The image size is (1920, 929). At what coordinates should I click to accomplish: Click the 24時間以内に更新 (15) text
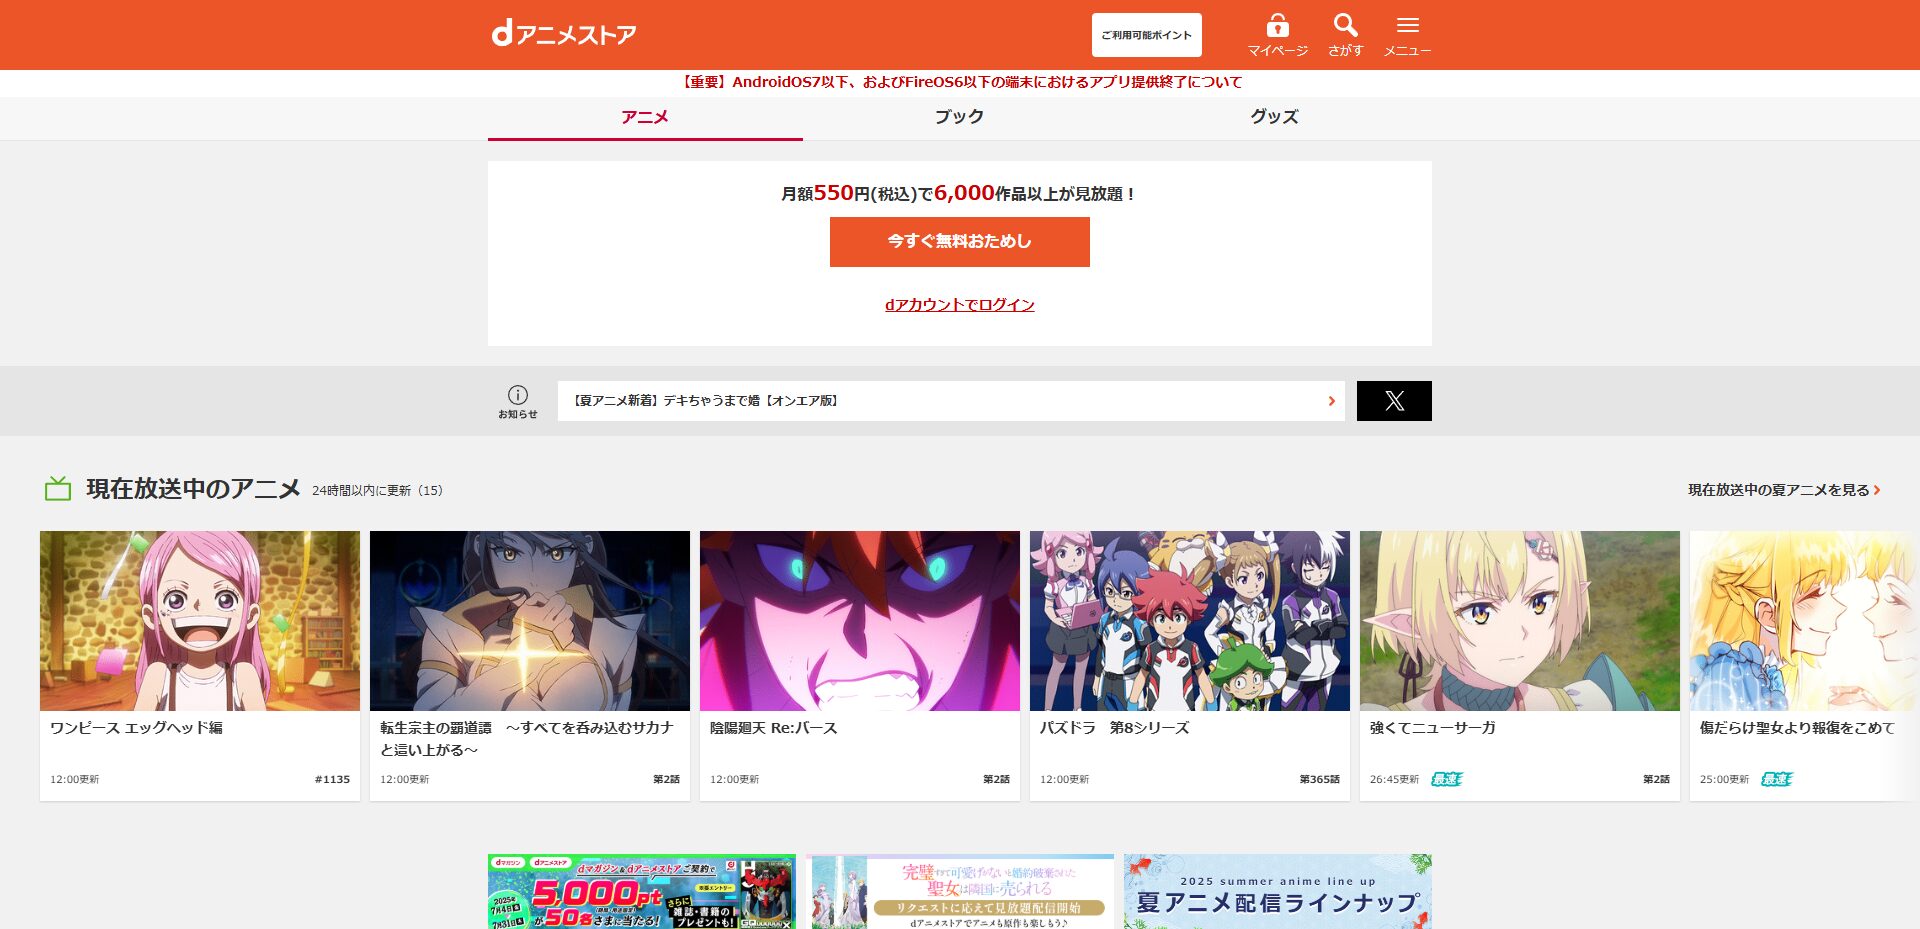pos(377,490)
